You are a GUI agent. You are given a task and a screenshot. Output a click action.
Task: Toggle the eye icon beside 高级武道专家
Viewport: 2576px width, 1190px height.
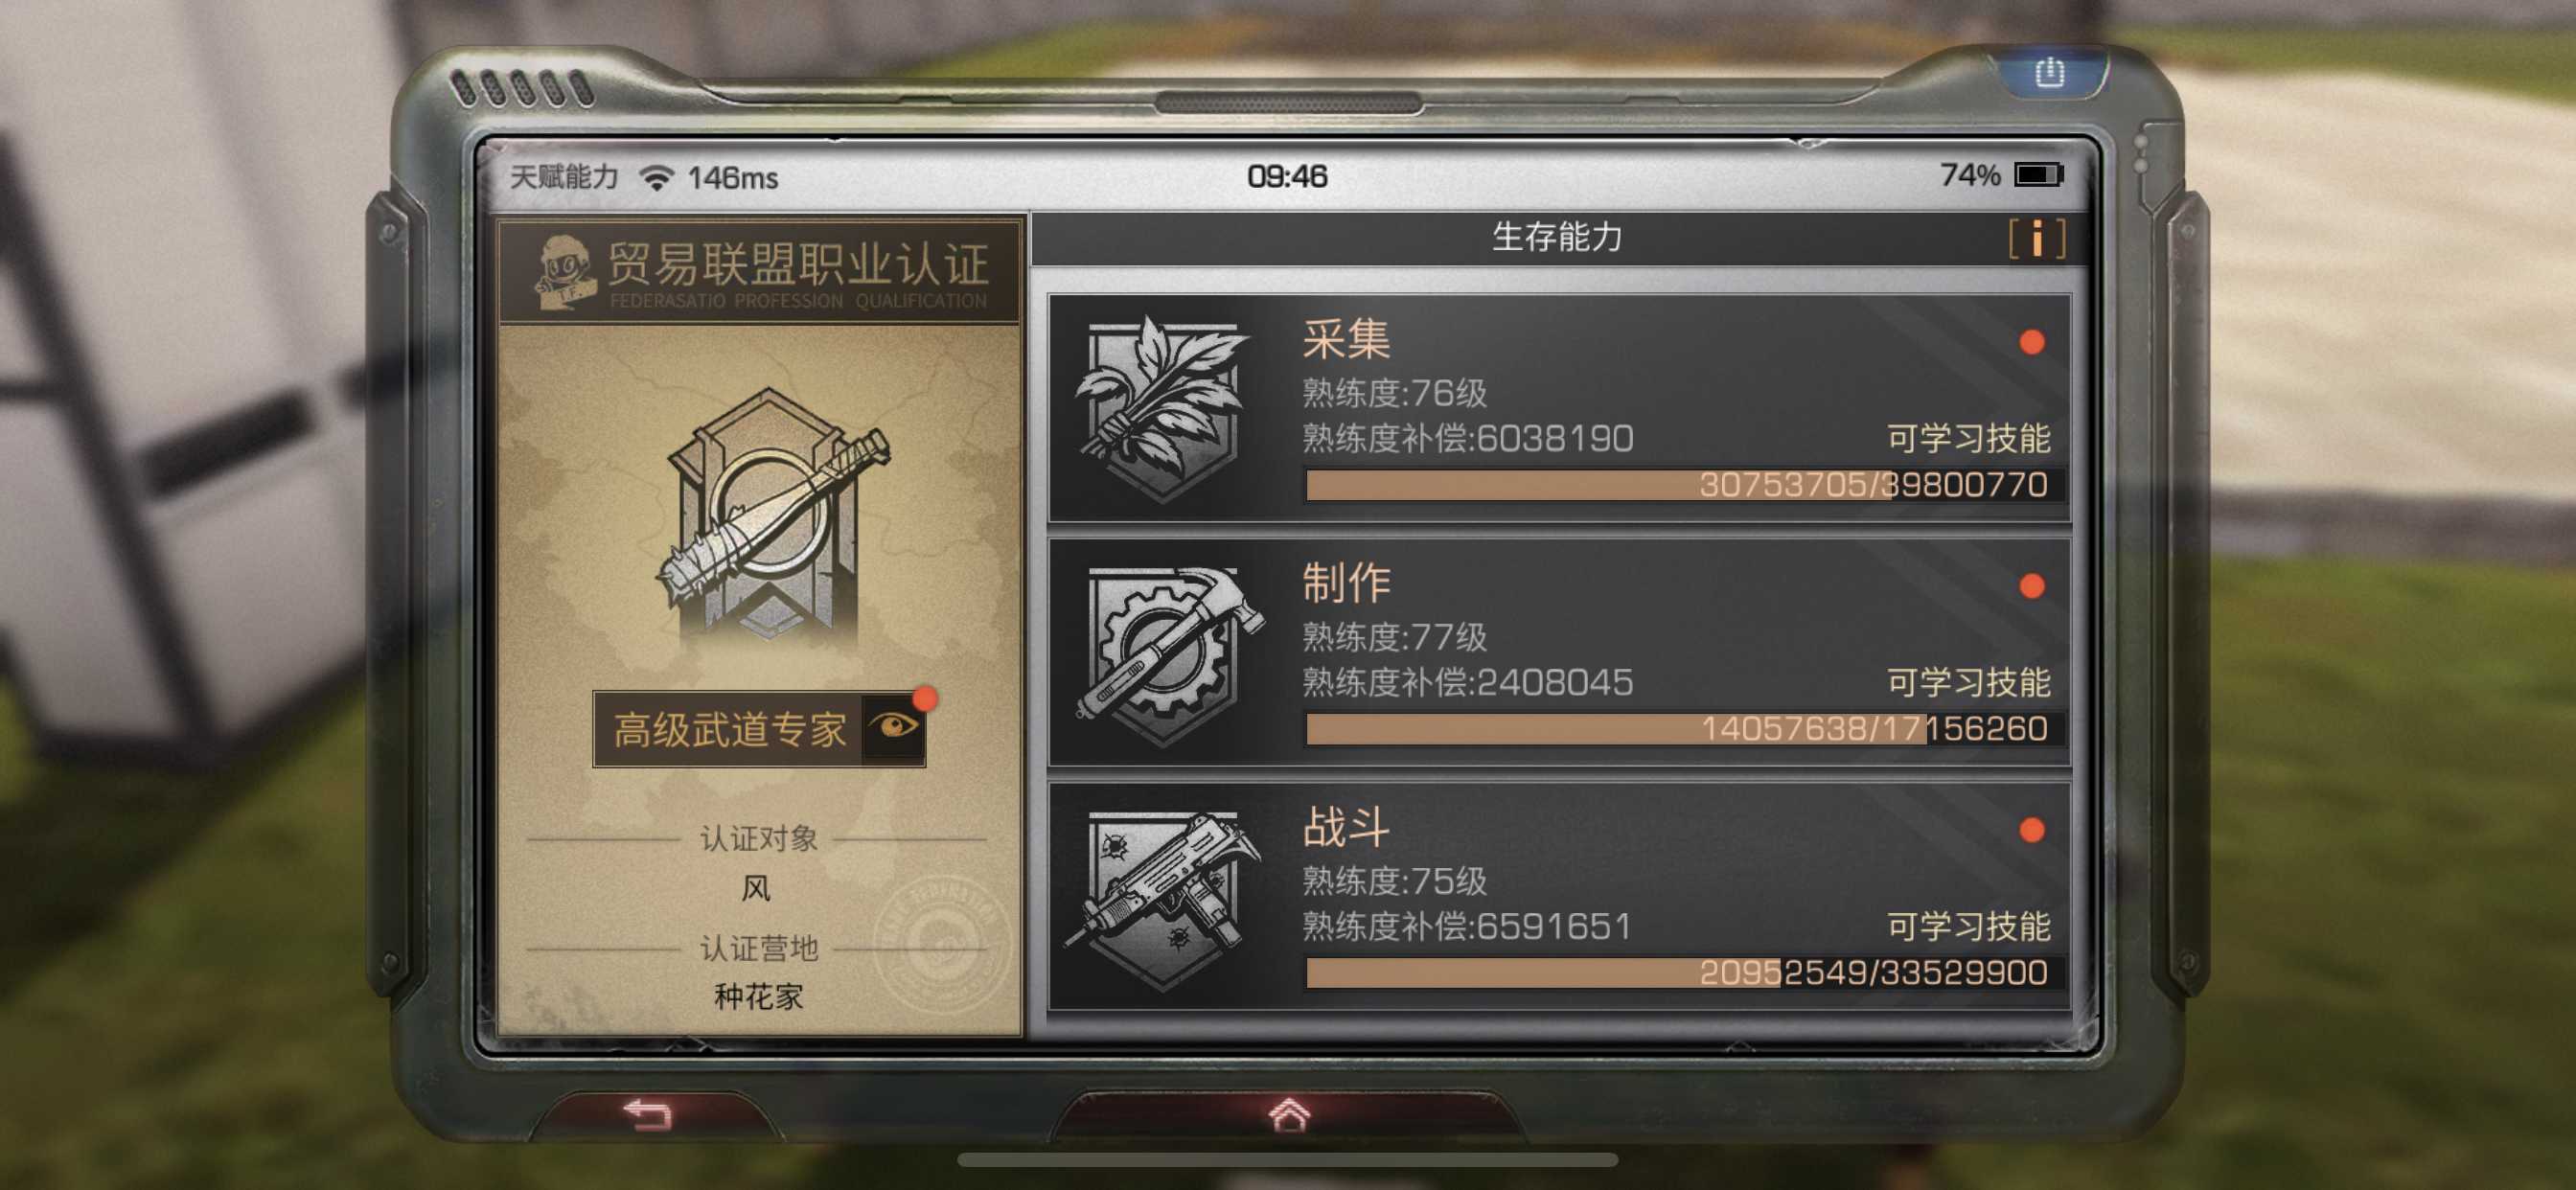pos(893,726)
